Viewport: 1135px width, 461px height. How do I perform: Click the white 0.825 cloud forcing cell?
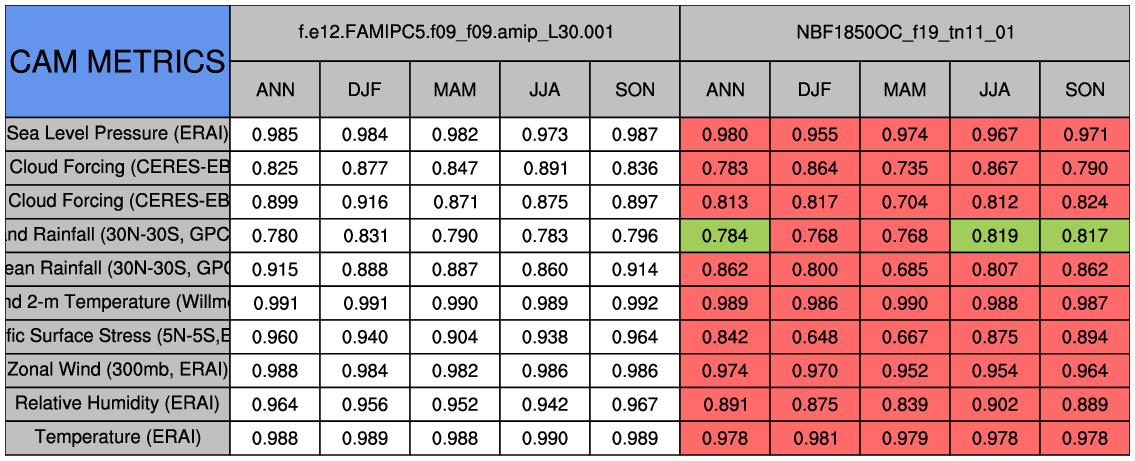pyautogui.click(x=275, y=168)
